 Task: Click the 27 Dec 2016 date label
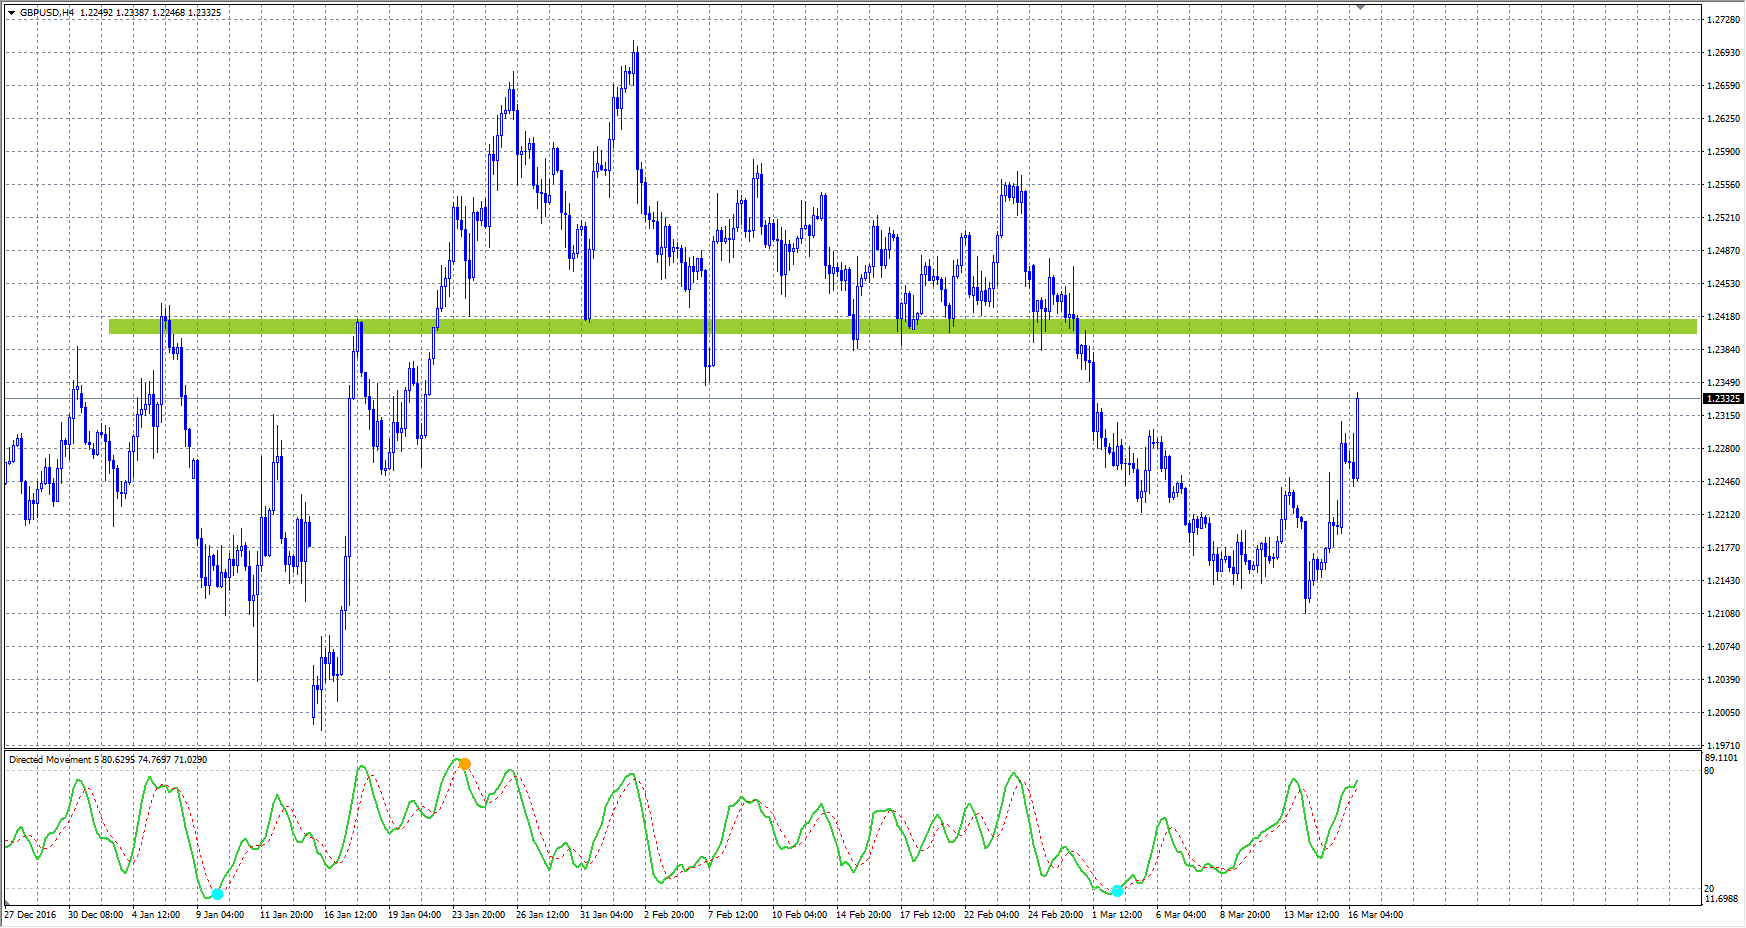pyautogui.click(x=30, y=915)
